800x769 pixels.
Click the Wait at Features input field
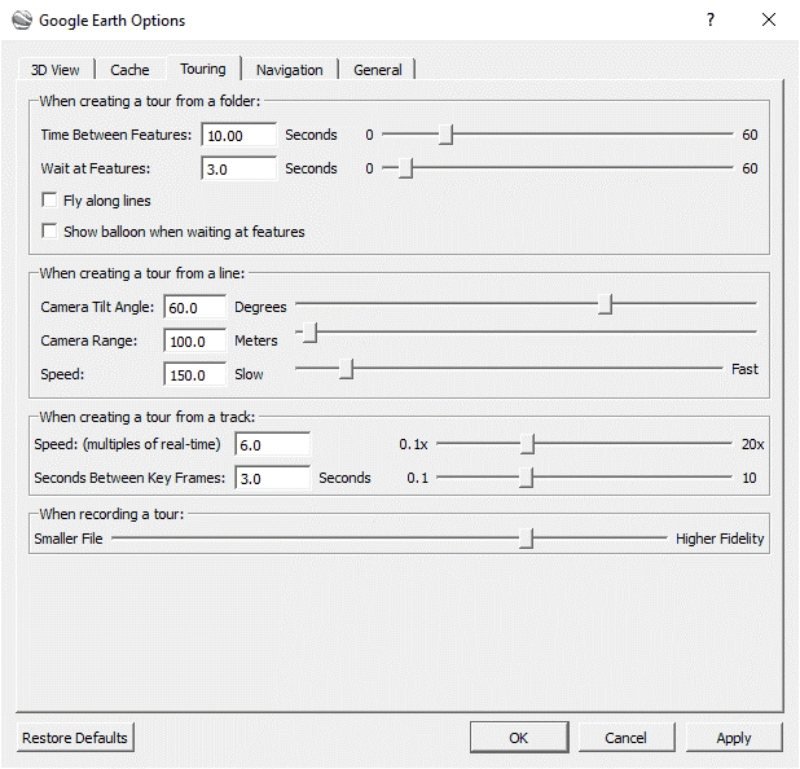click(239, 168)
